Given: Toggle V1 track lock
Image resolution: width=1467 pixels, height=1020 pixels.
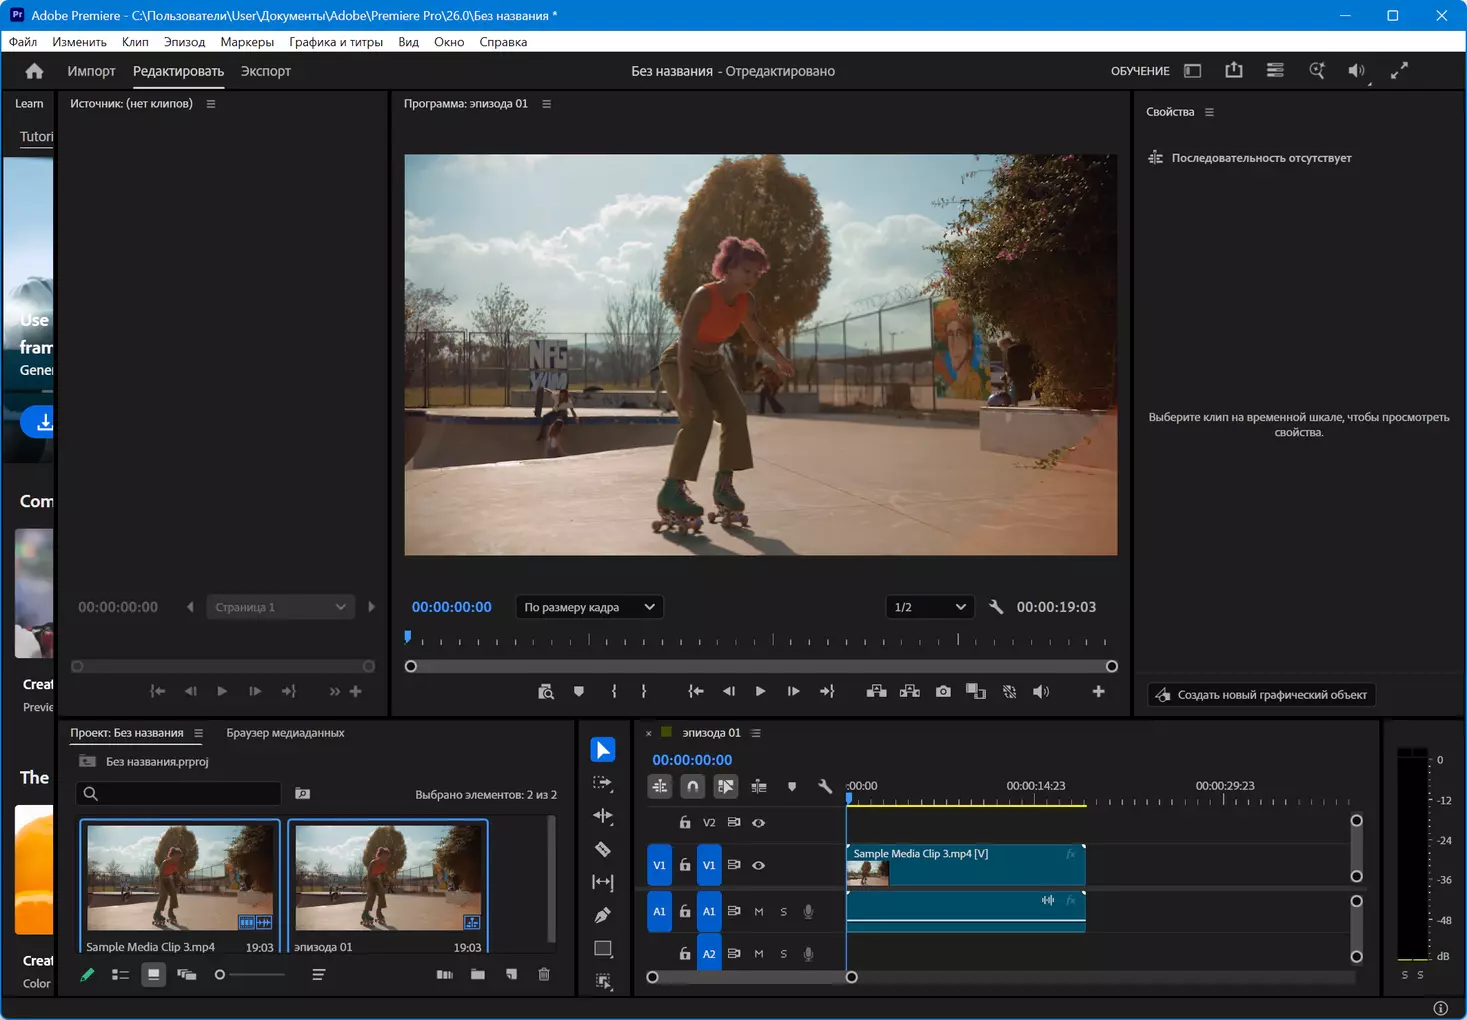Looking at the screenshot, I should [x=685, y=865].
